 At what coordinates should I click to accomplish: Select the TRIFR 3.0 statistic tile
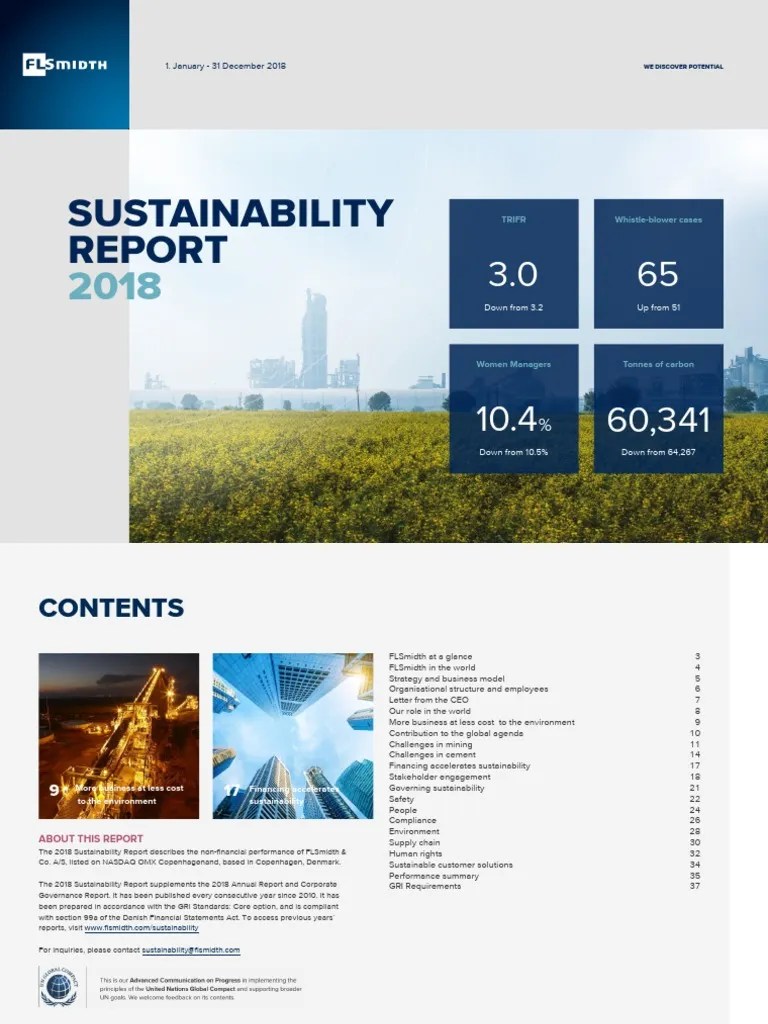tap(514, 263)
